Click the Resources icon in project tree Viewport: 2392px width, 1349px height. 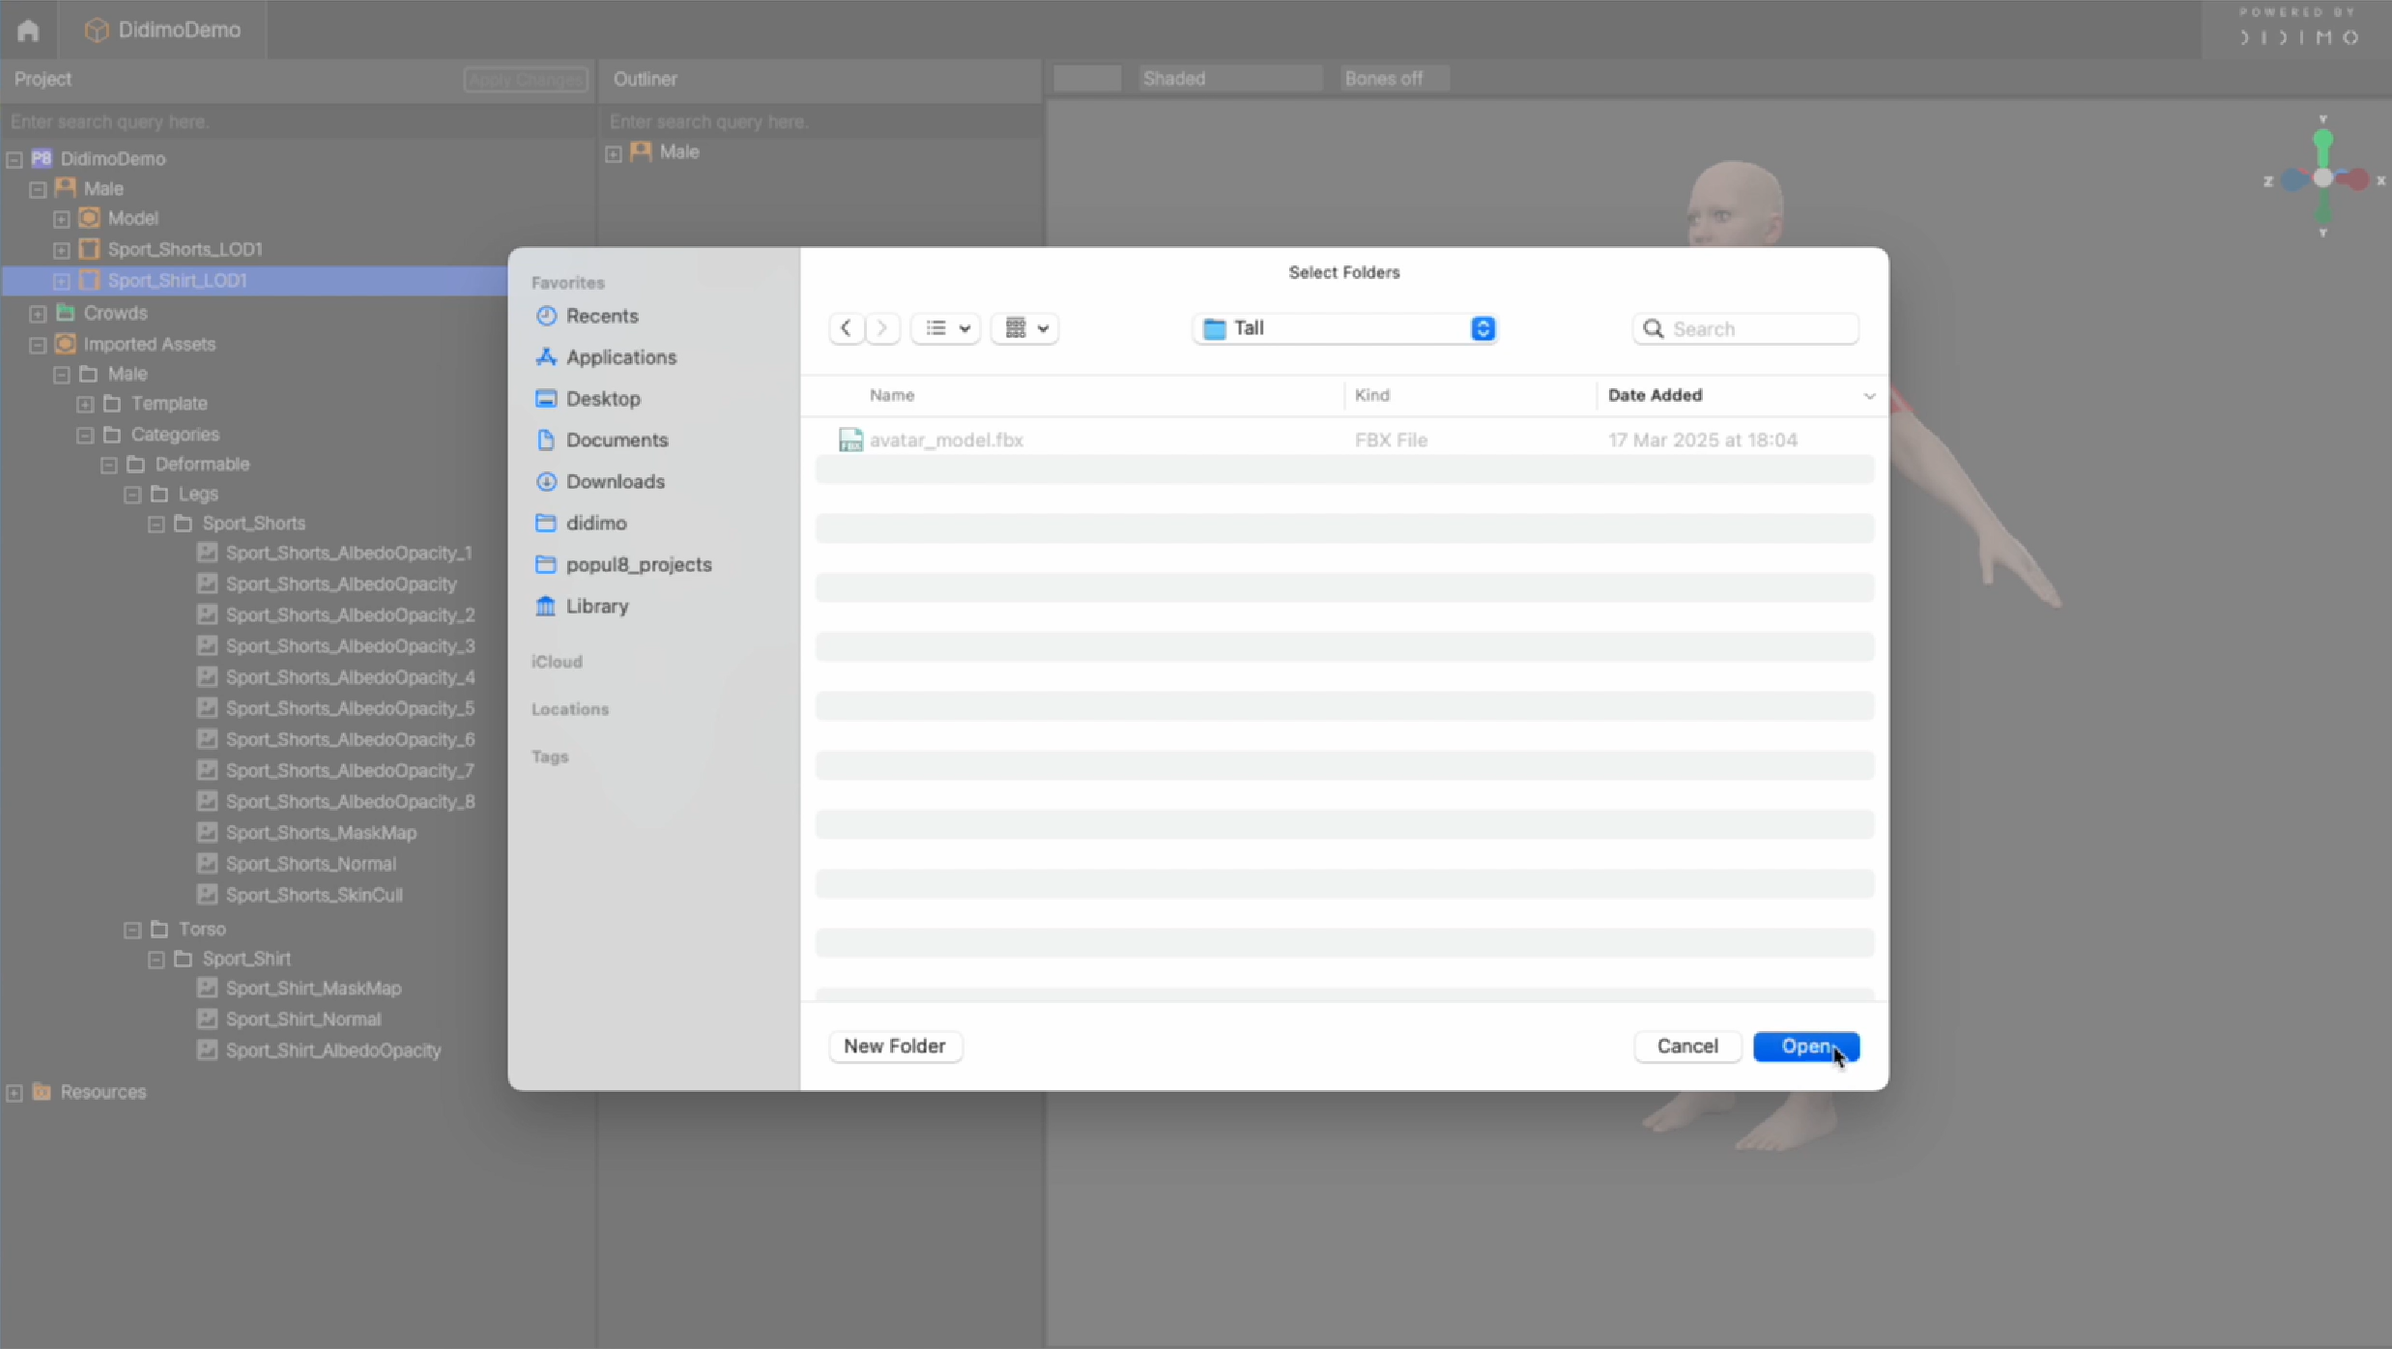42,1092
